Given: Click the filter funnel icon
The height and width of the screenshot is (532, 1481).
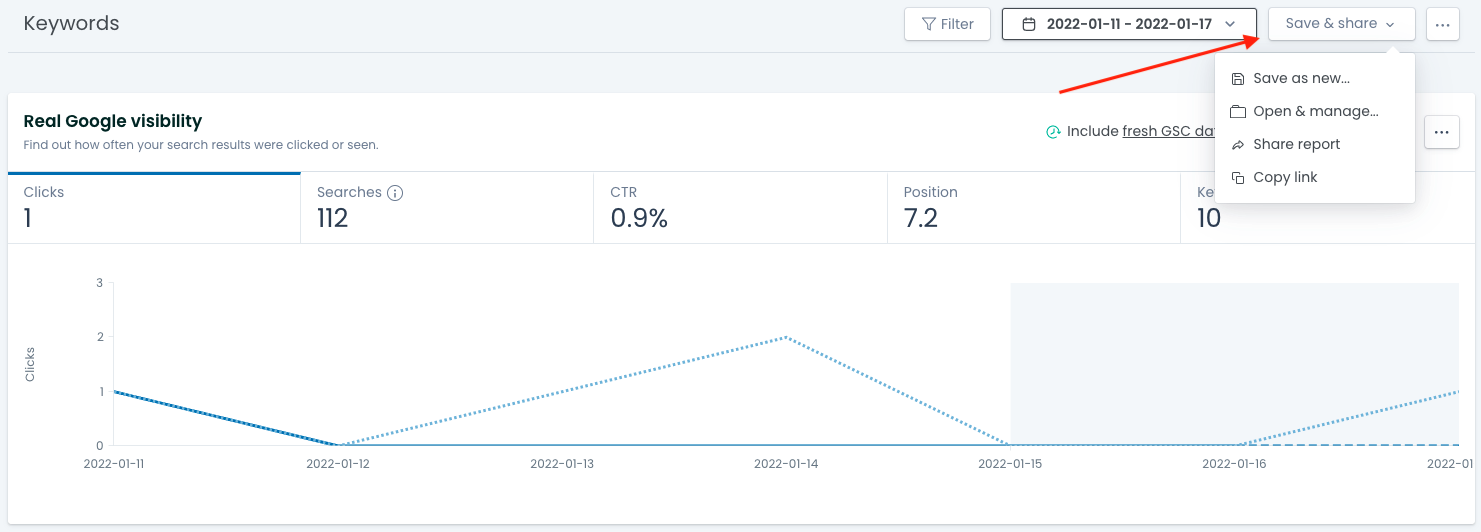Looking at the screenshot, I should tap(929, 24).
